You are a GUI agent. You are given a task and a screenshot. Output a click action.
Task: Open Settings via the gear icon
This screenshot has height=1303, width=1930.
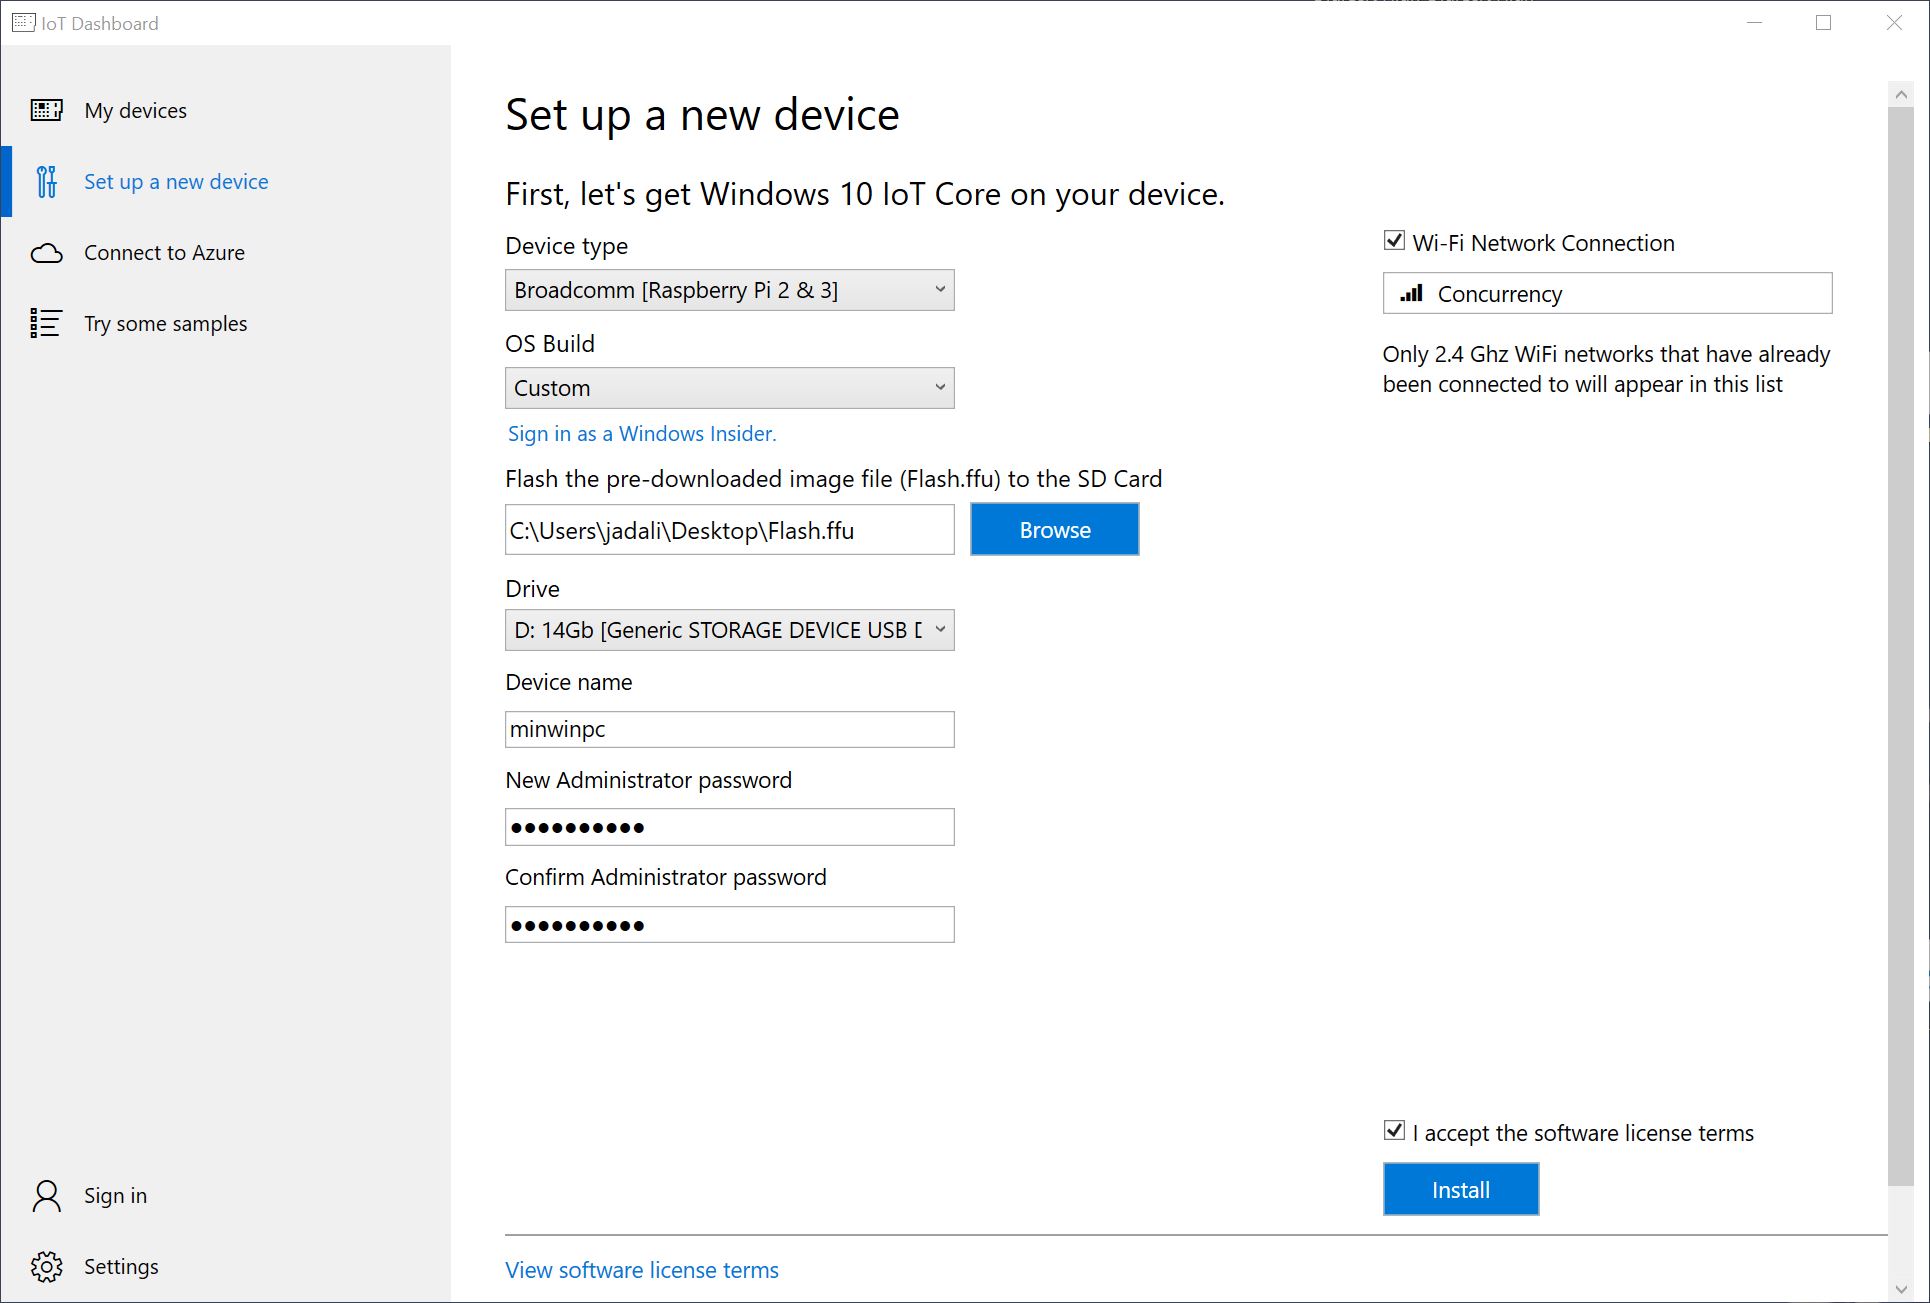coord(45,1266)
